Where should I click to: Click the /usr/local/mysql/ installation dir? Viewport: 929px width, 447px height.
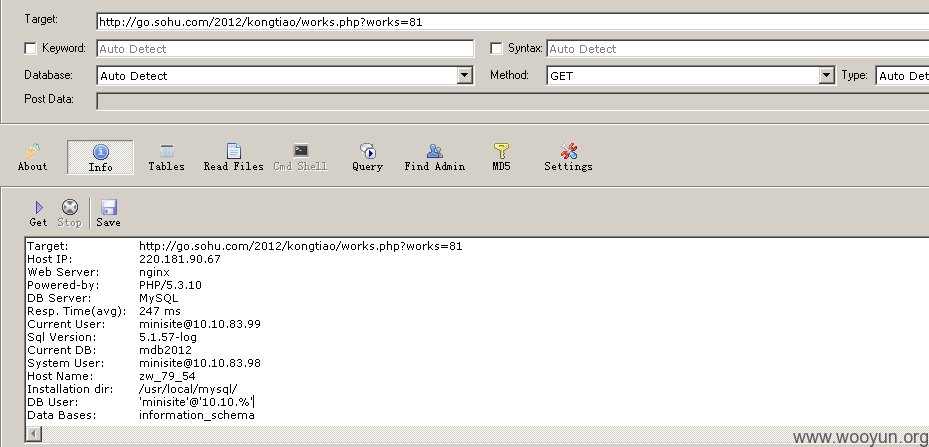(x=188, y=389)
